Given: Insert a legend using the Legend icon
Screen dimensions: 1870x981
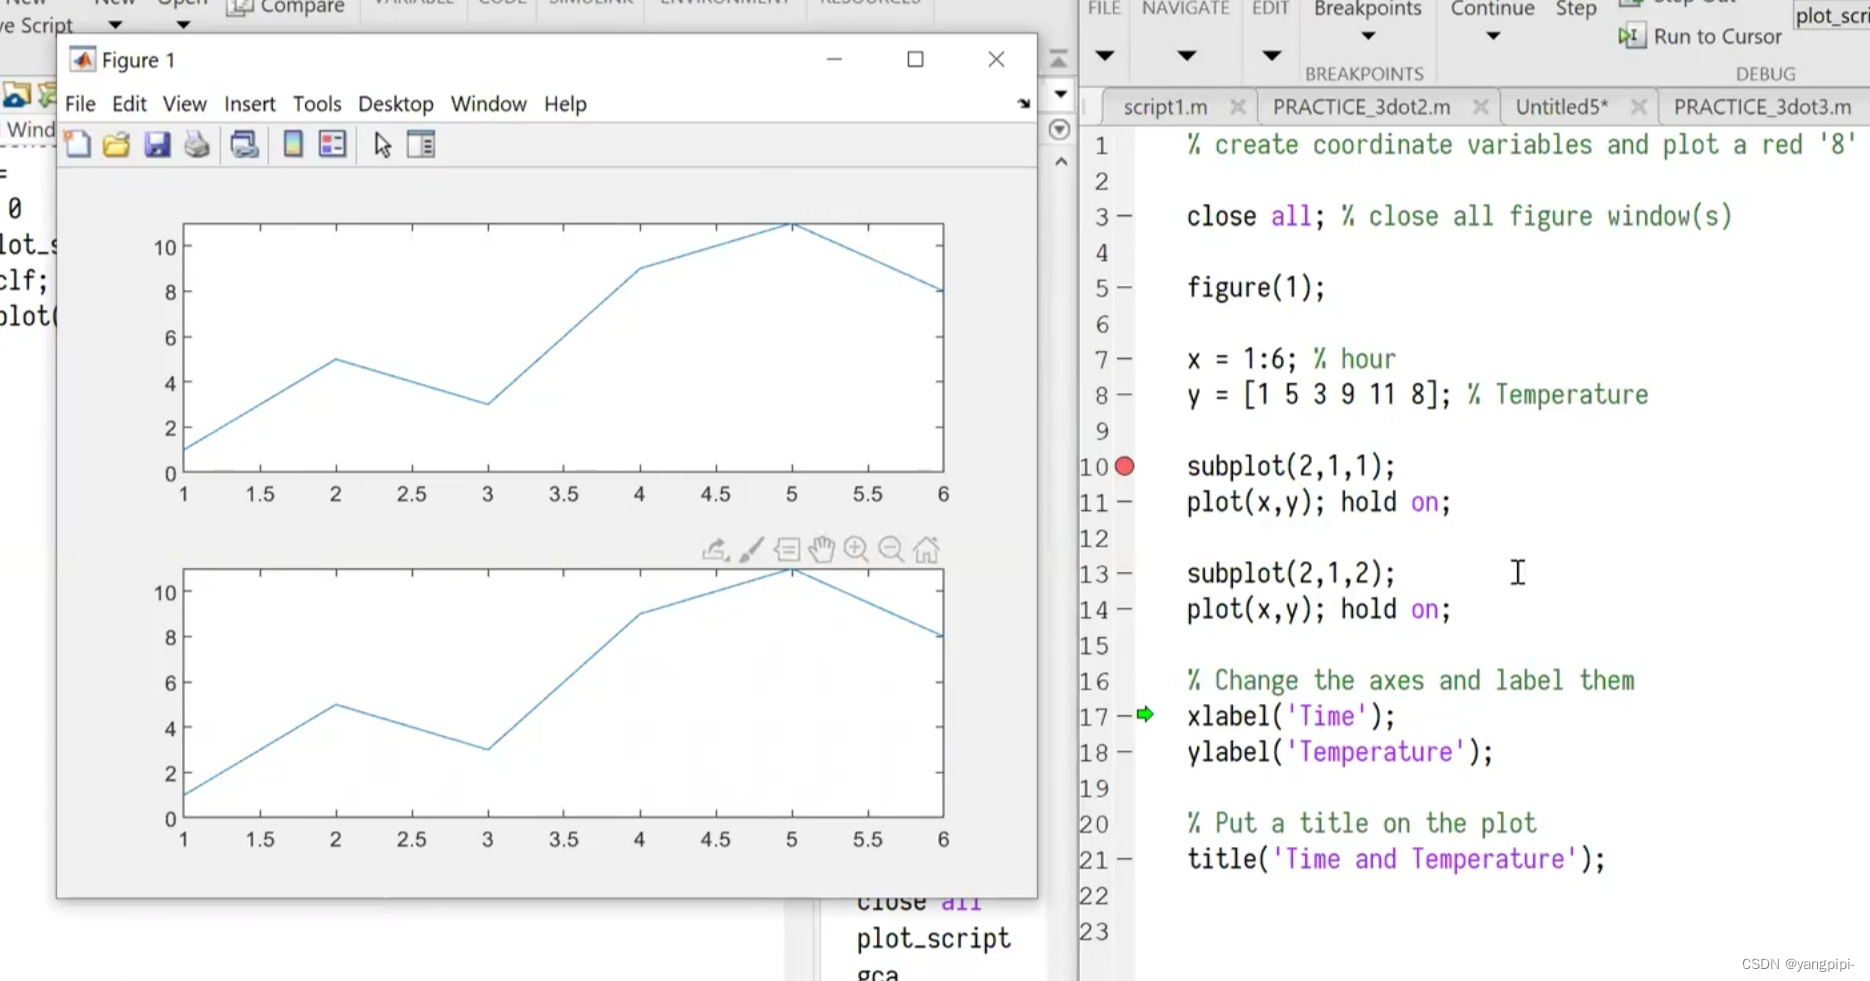Looking at the screenshot, I should [x=332, y=145].
